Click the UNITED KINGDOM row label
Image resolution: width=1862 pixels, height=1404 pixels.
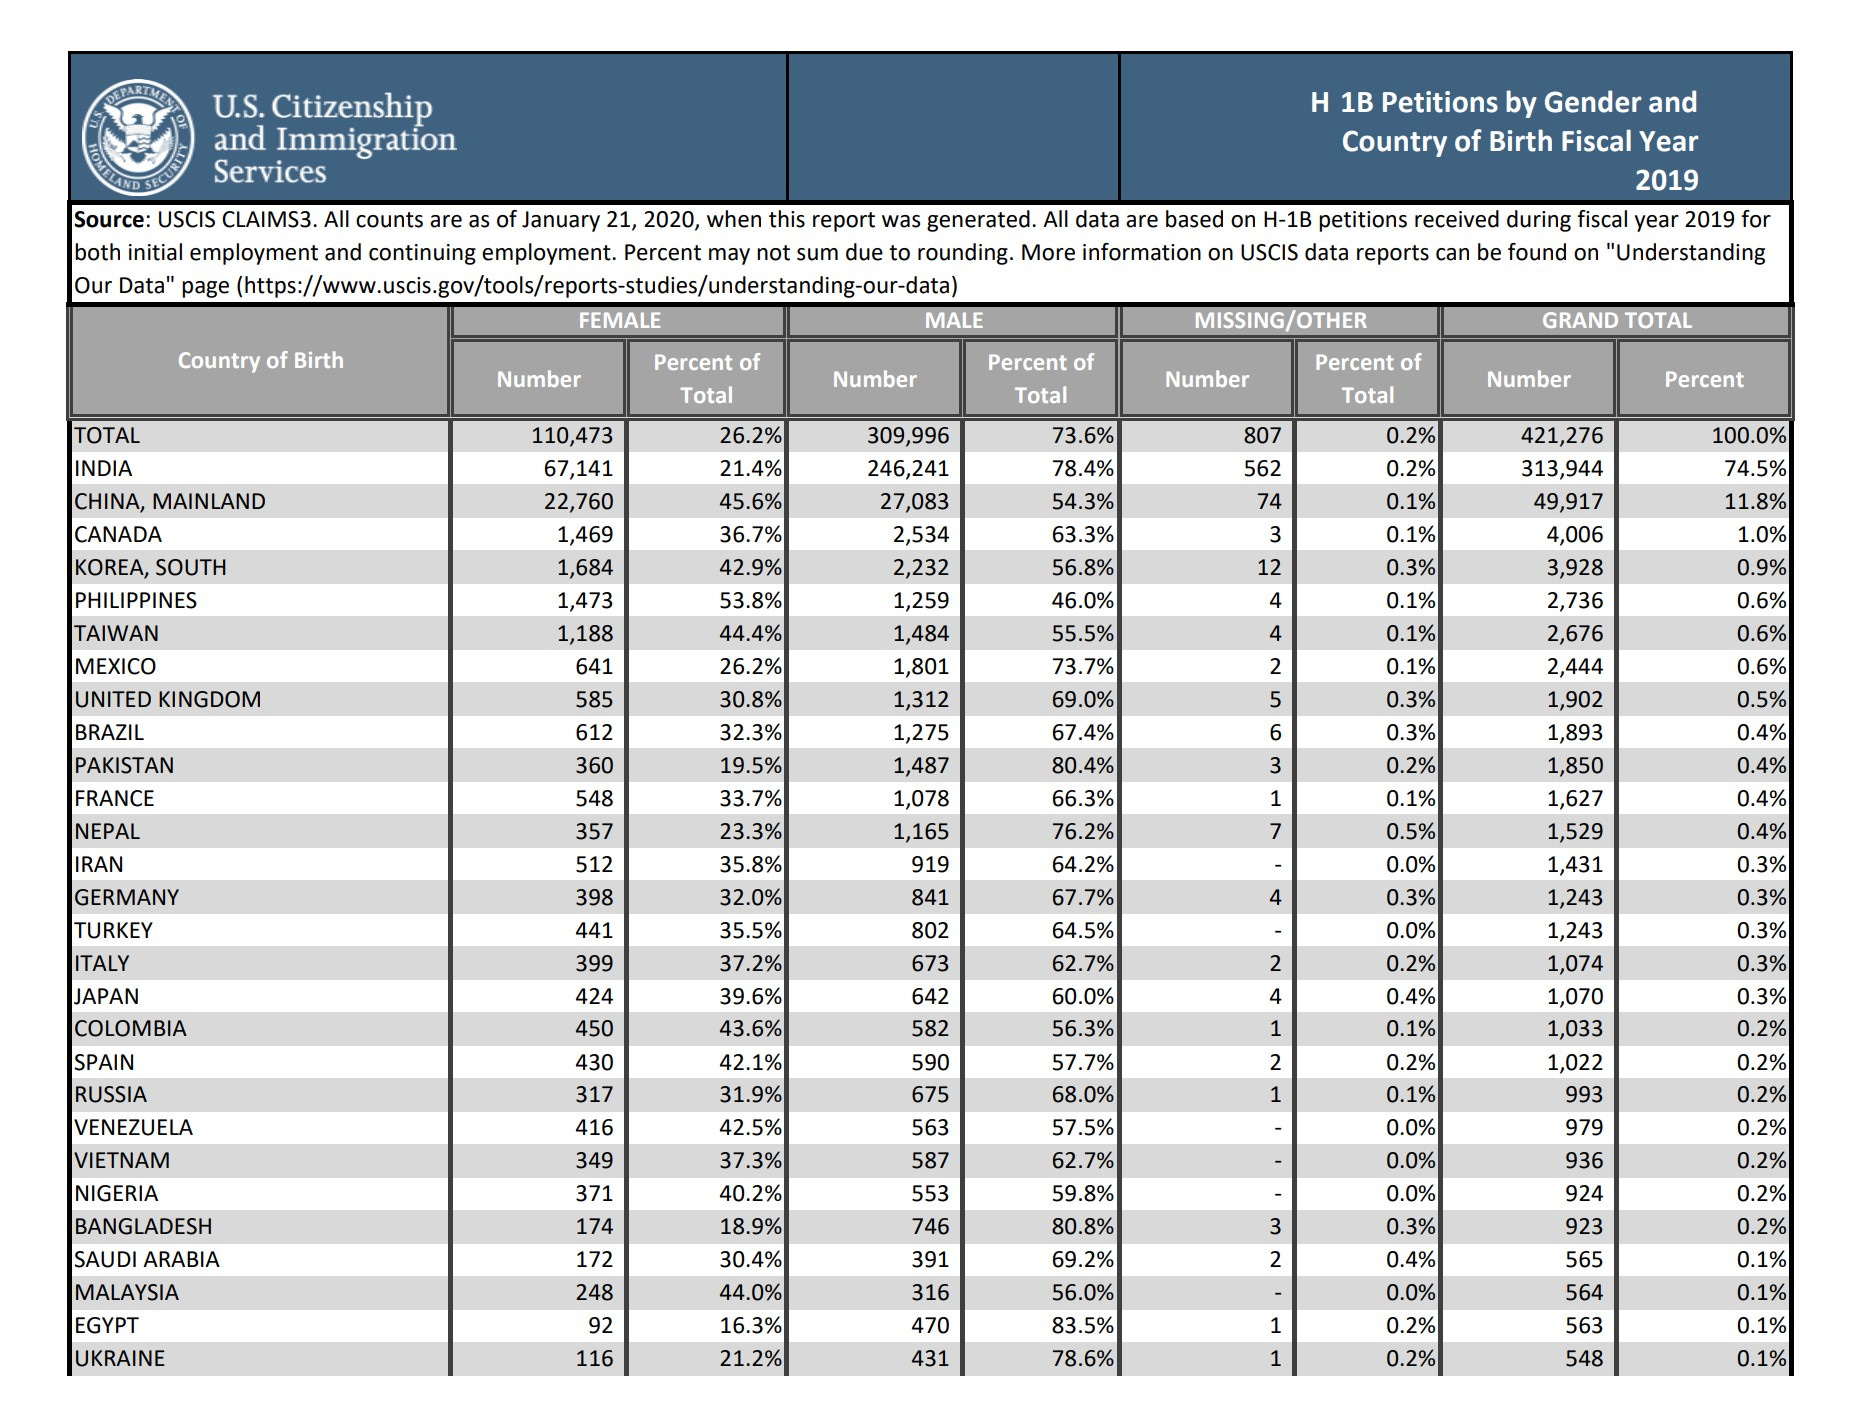168,700
